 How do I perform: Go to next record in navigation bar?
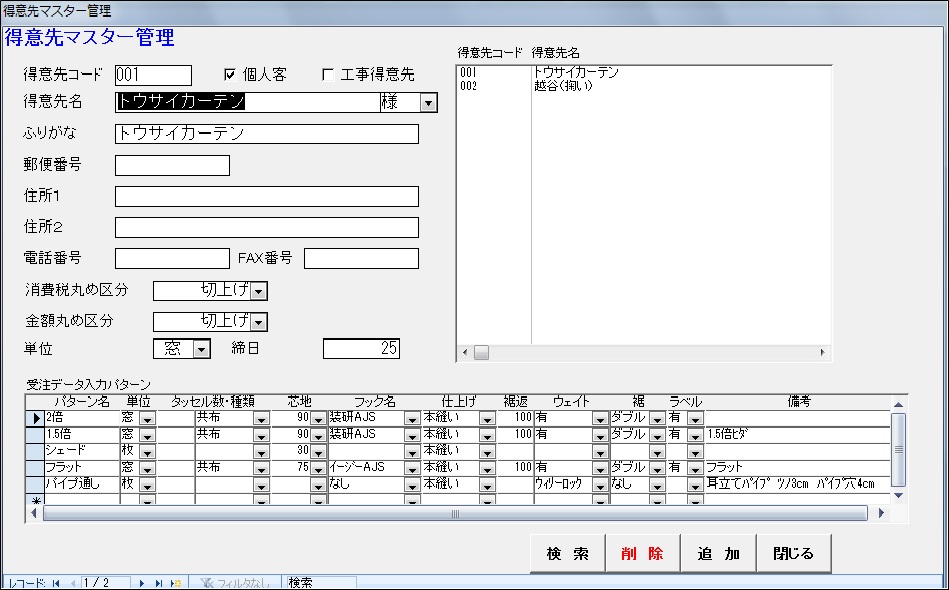click(143, 582)
